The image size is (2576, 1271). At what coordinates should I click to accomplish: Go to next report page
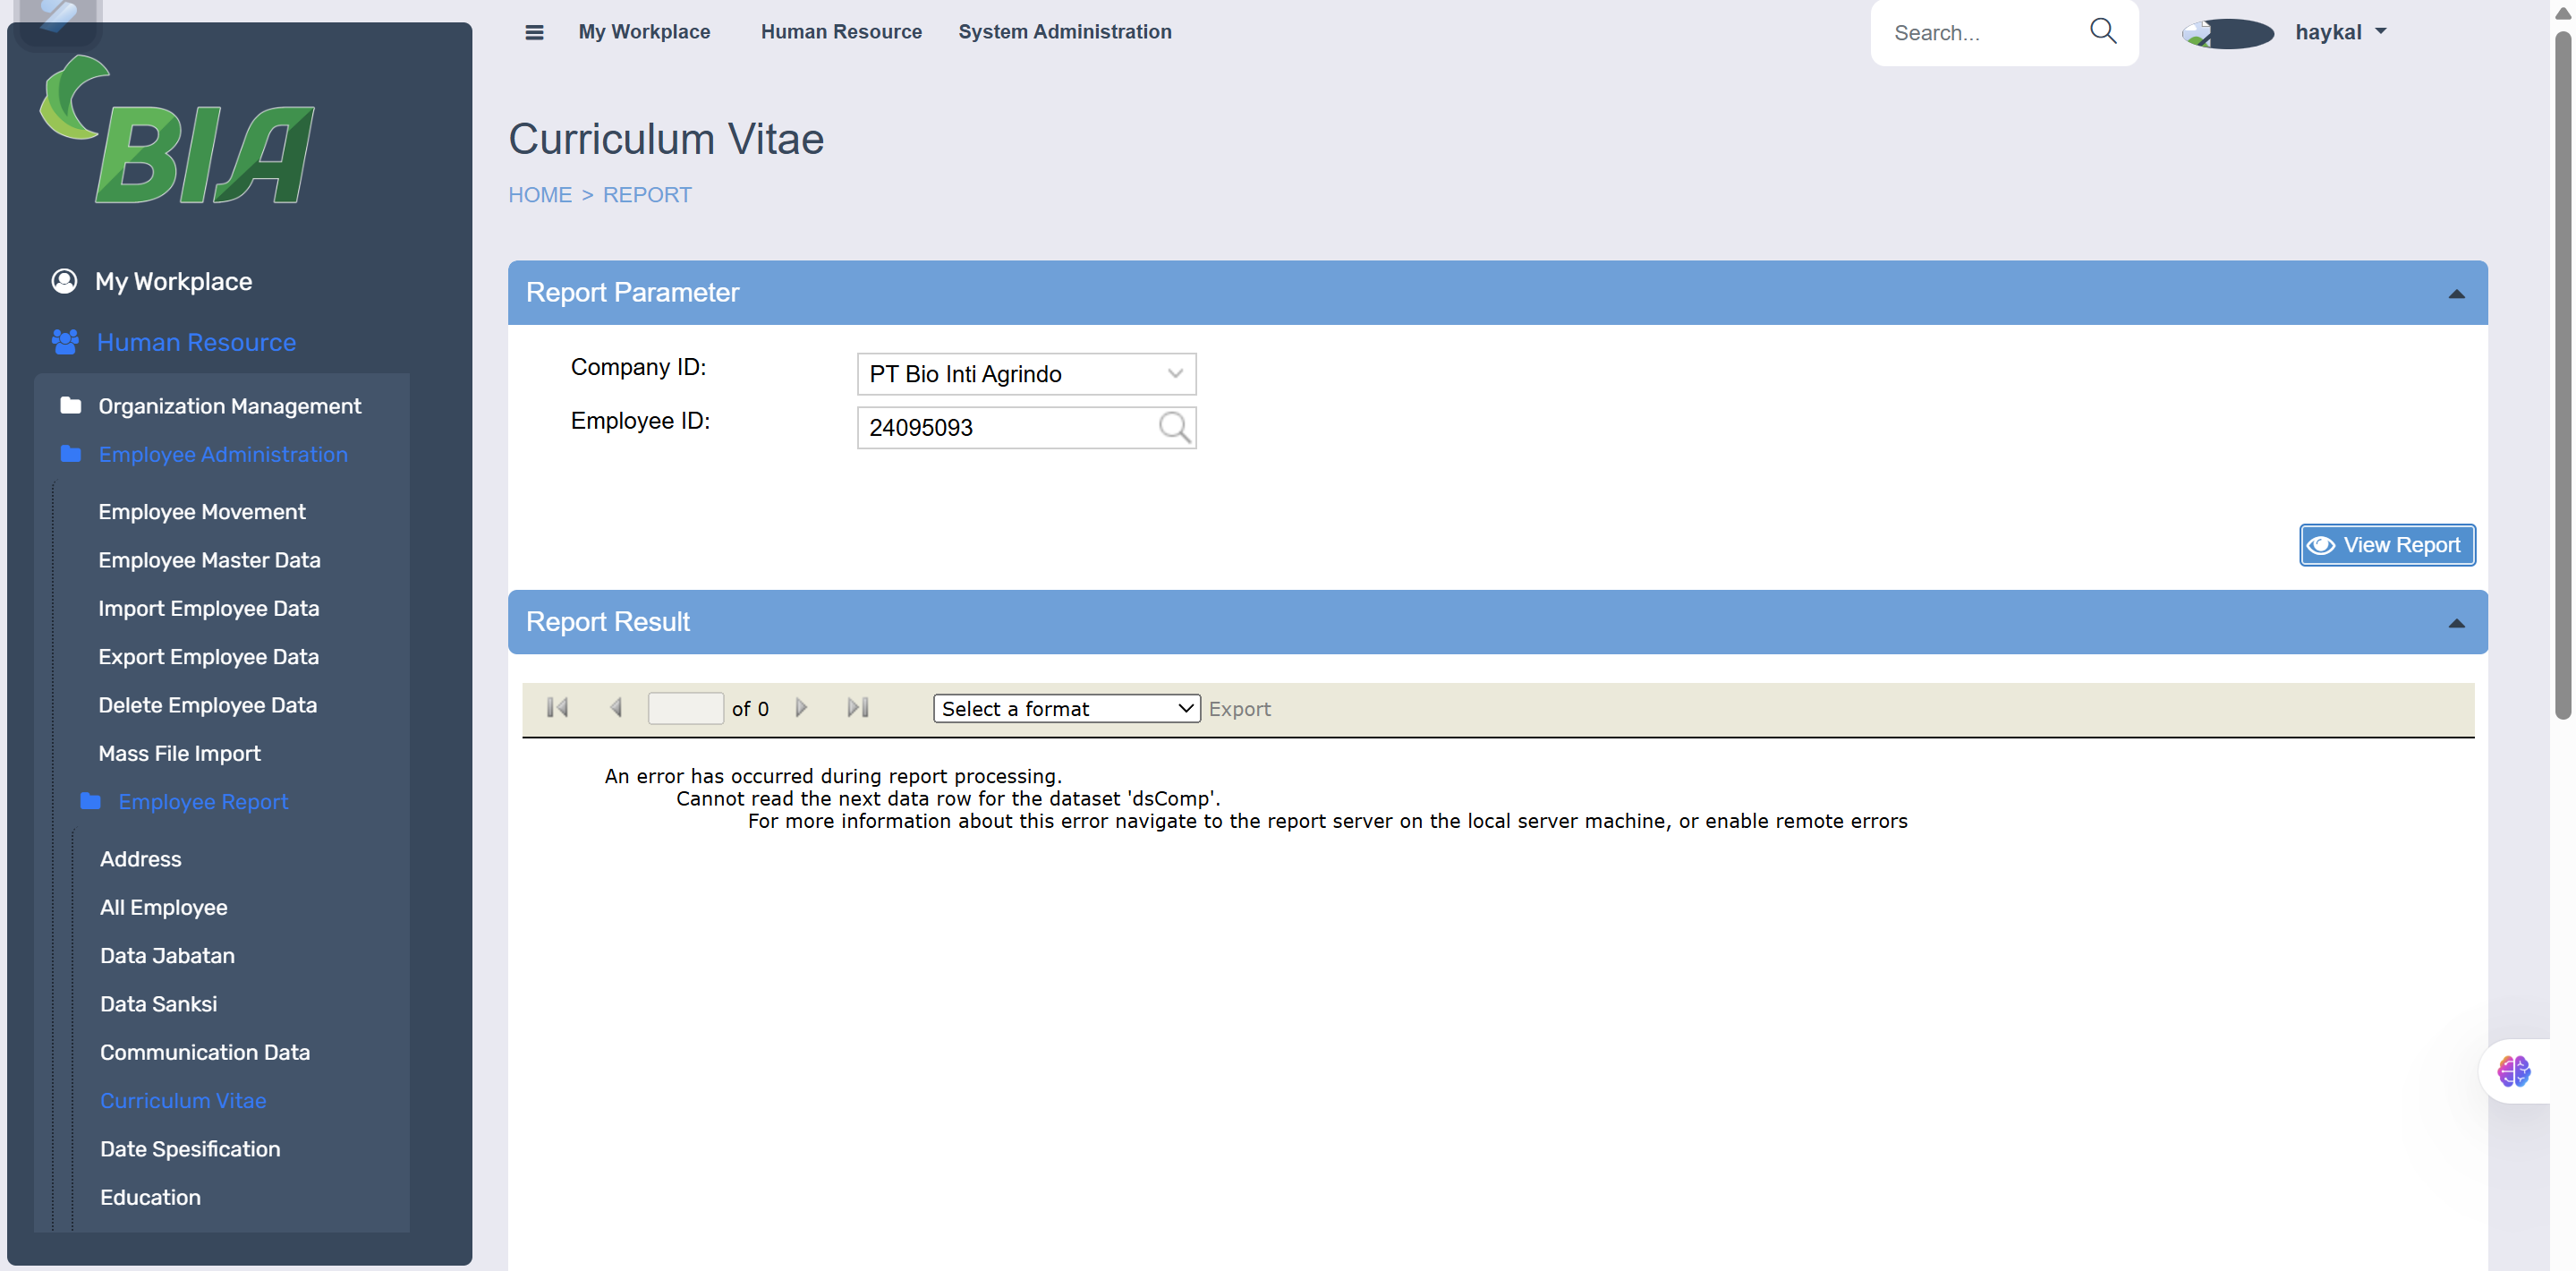pyautogui.click(x=801, y=708)
